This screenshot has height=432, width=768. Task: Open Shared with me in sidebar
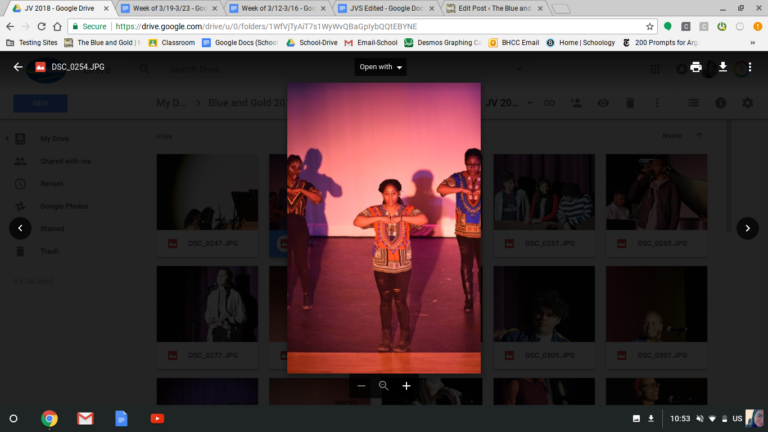(x=66, y=161)
